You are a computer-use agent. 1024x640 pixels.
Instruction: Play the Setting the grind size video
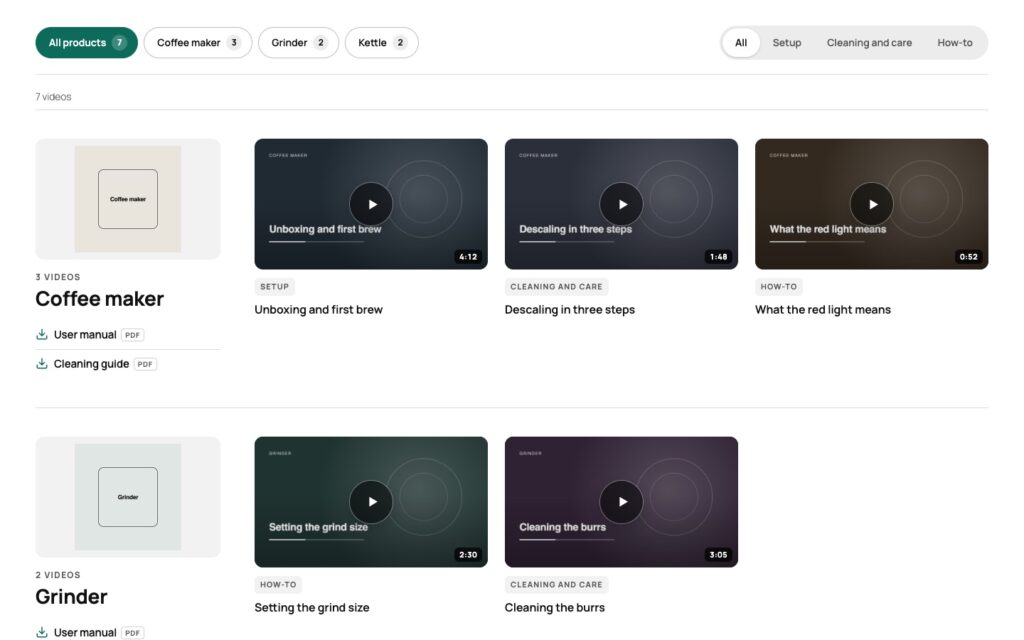pyautogui.click(x=371, y=502)
